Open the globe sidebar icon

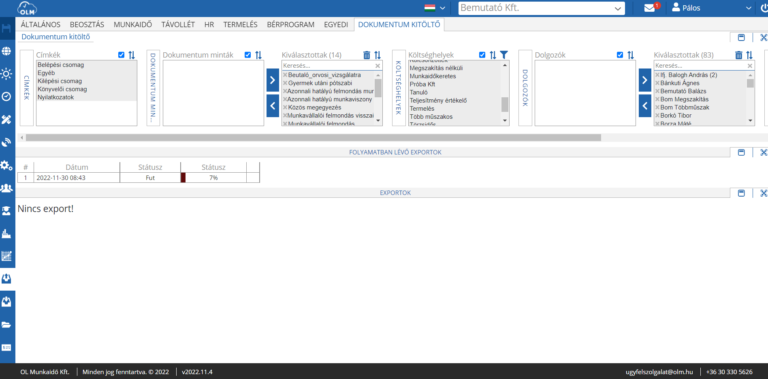[x=6, y=51]
